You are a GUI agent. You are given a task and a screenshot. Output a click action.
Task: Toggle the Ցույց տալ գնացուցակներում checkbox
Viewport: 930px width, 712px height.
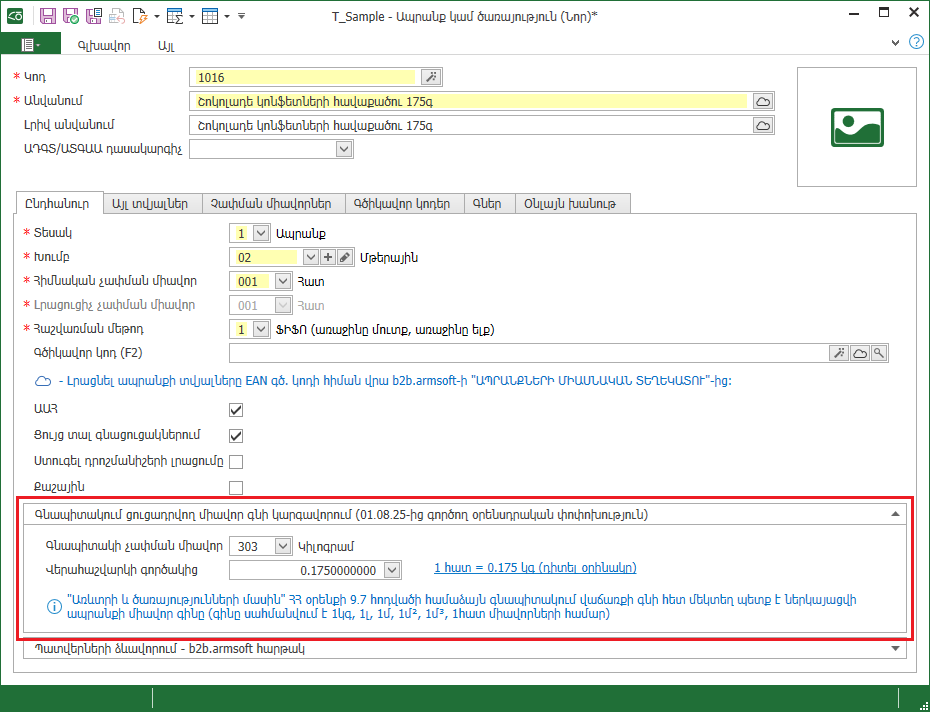[x=236, y=436]
